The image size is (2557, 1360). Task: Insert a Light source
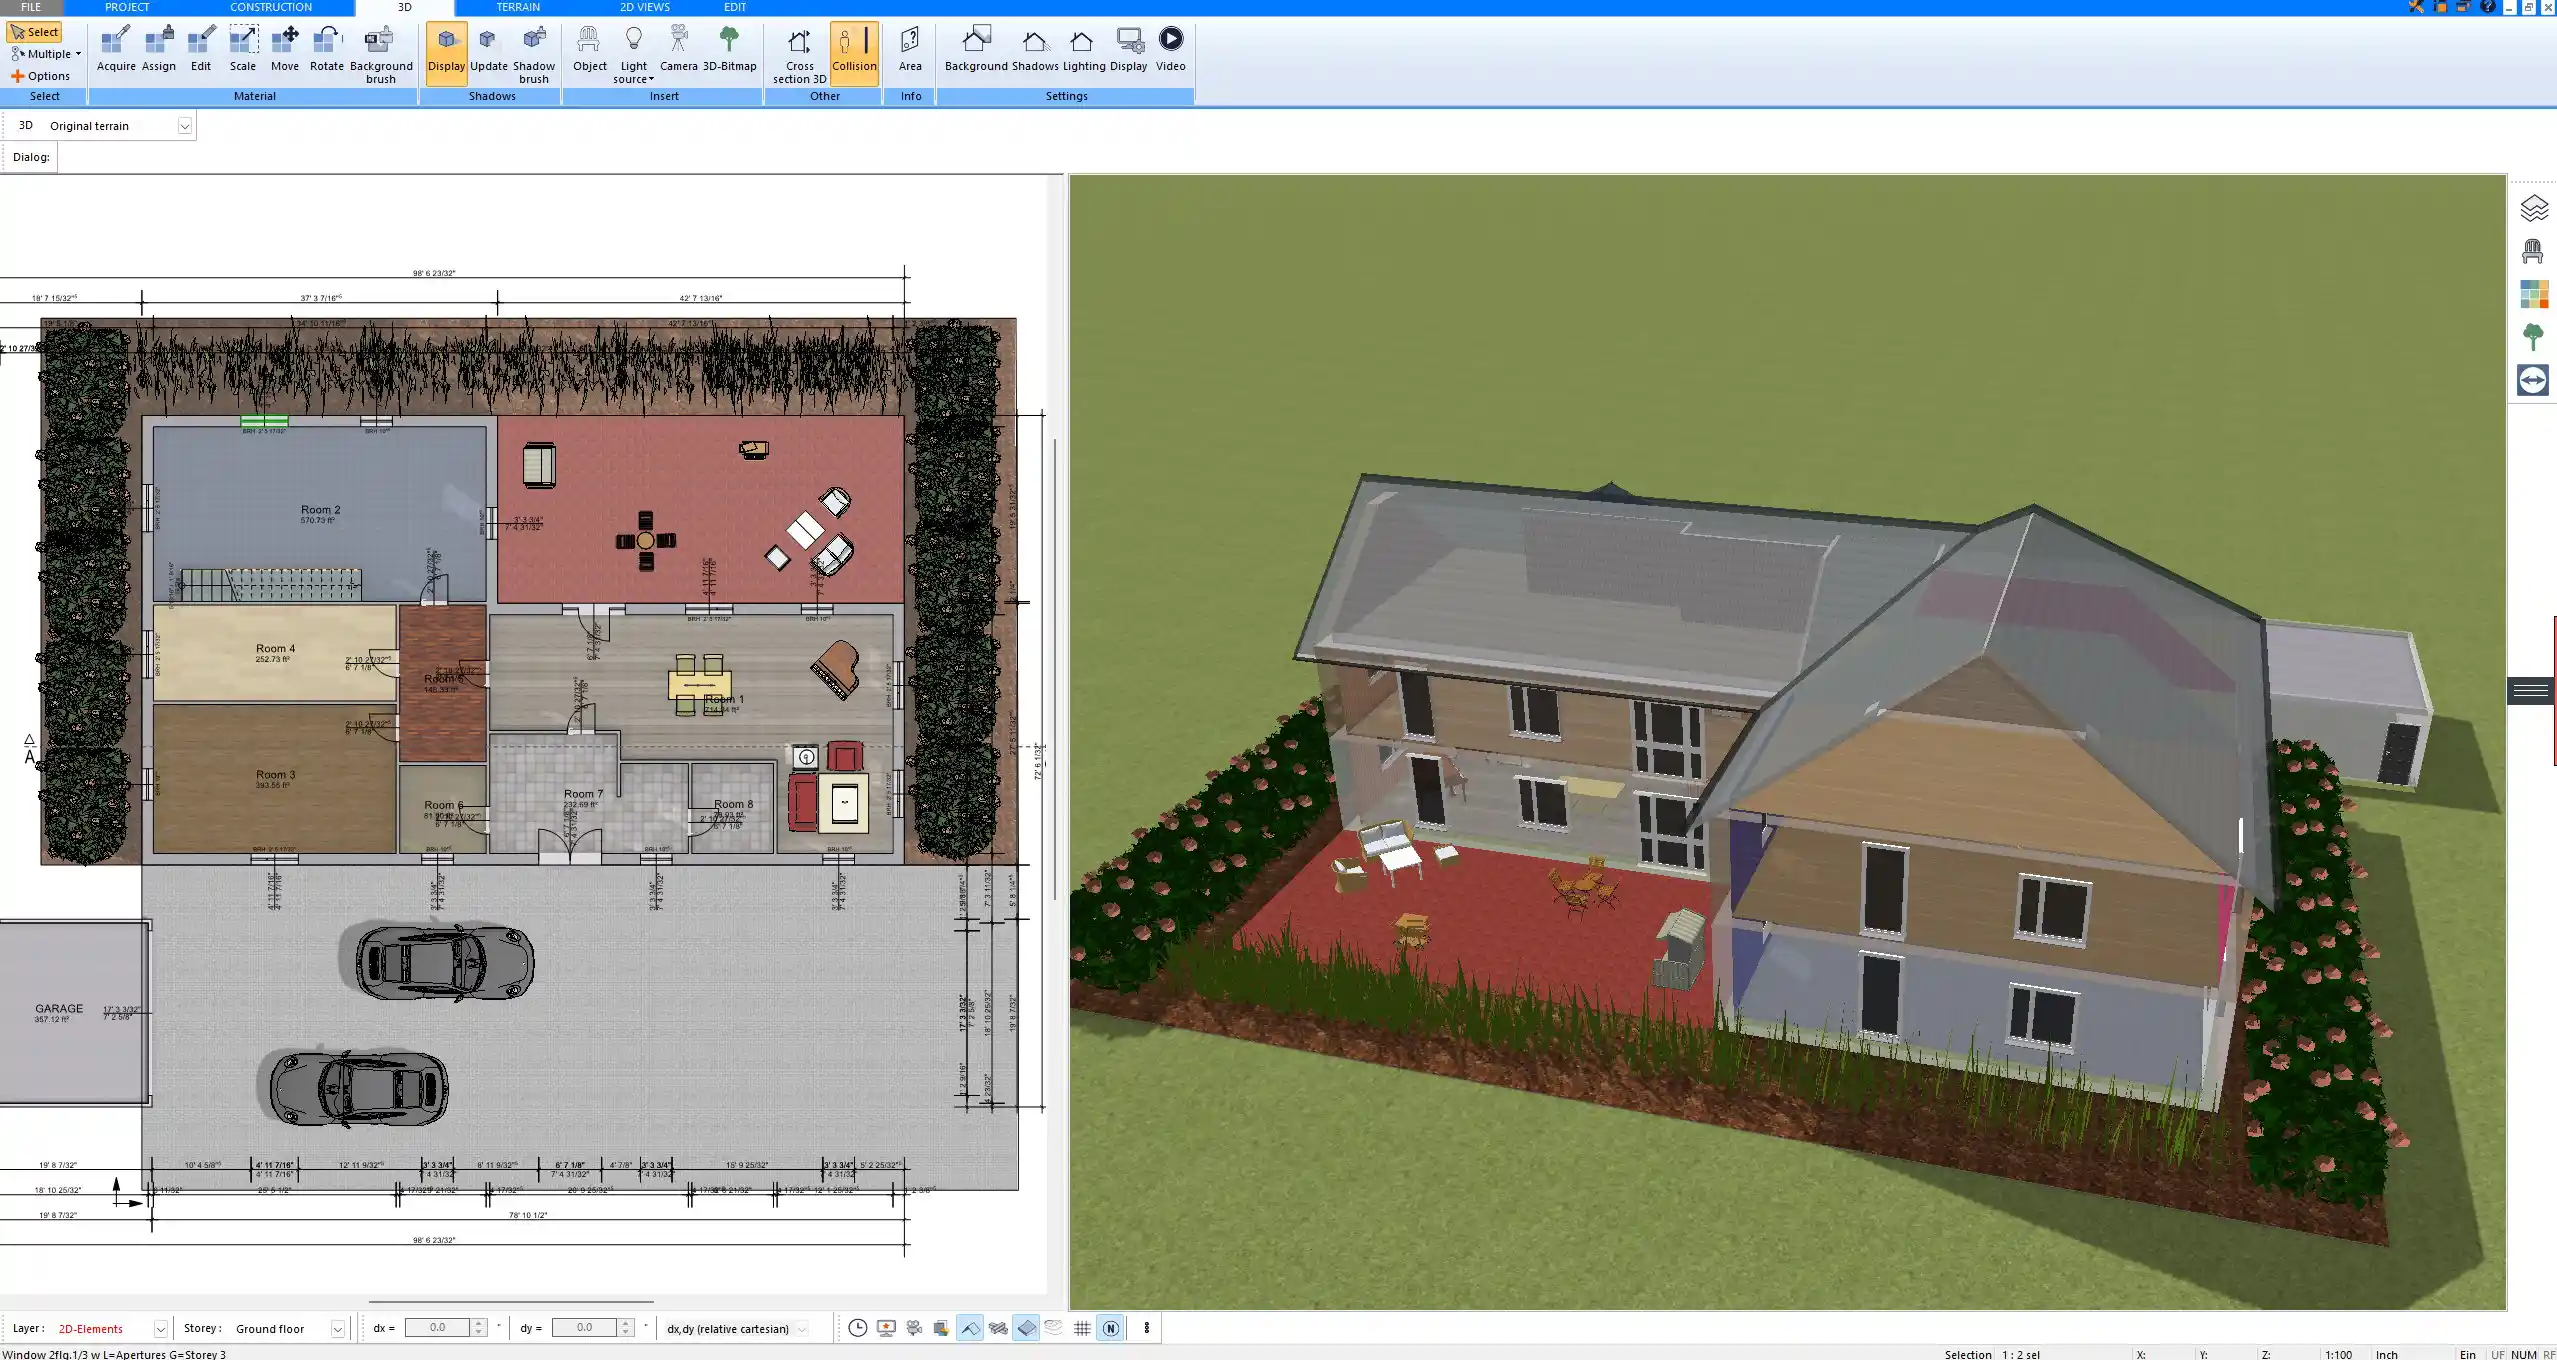[635, 50]
